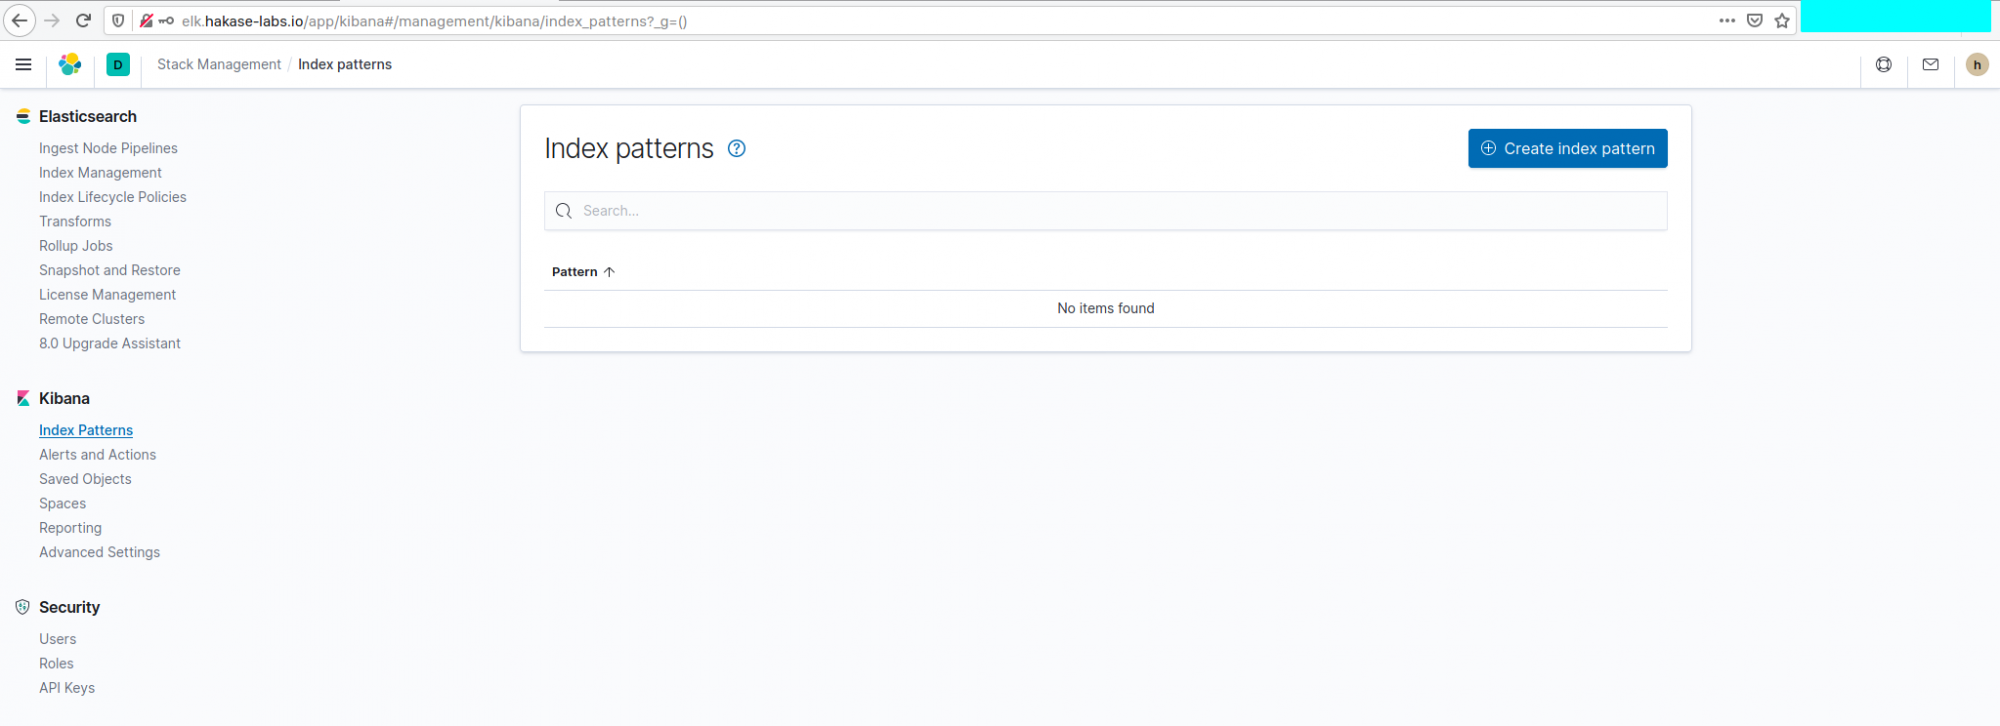The height and width of the screenshot is (726, 2000).
Task: Click Stack Management breadcrumb link
Action: [219, 64]
